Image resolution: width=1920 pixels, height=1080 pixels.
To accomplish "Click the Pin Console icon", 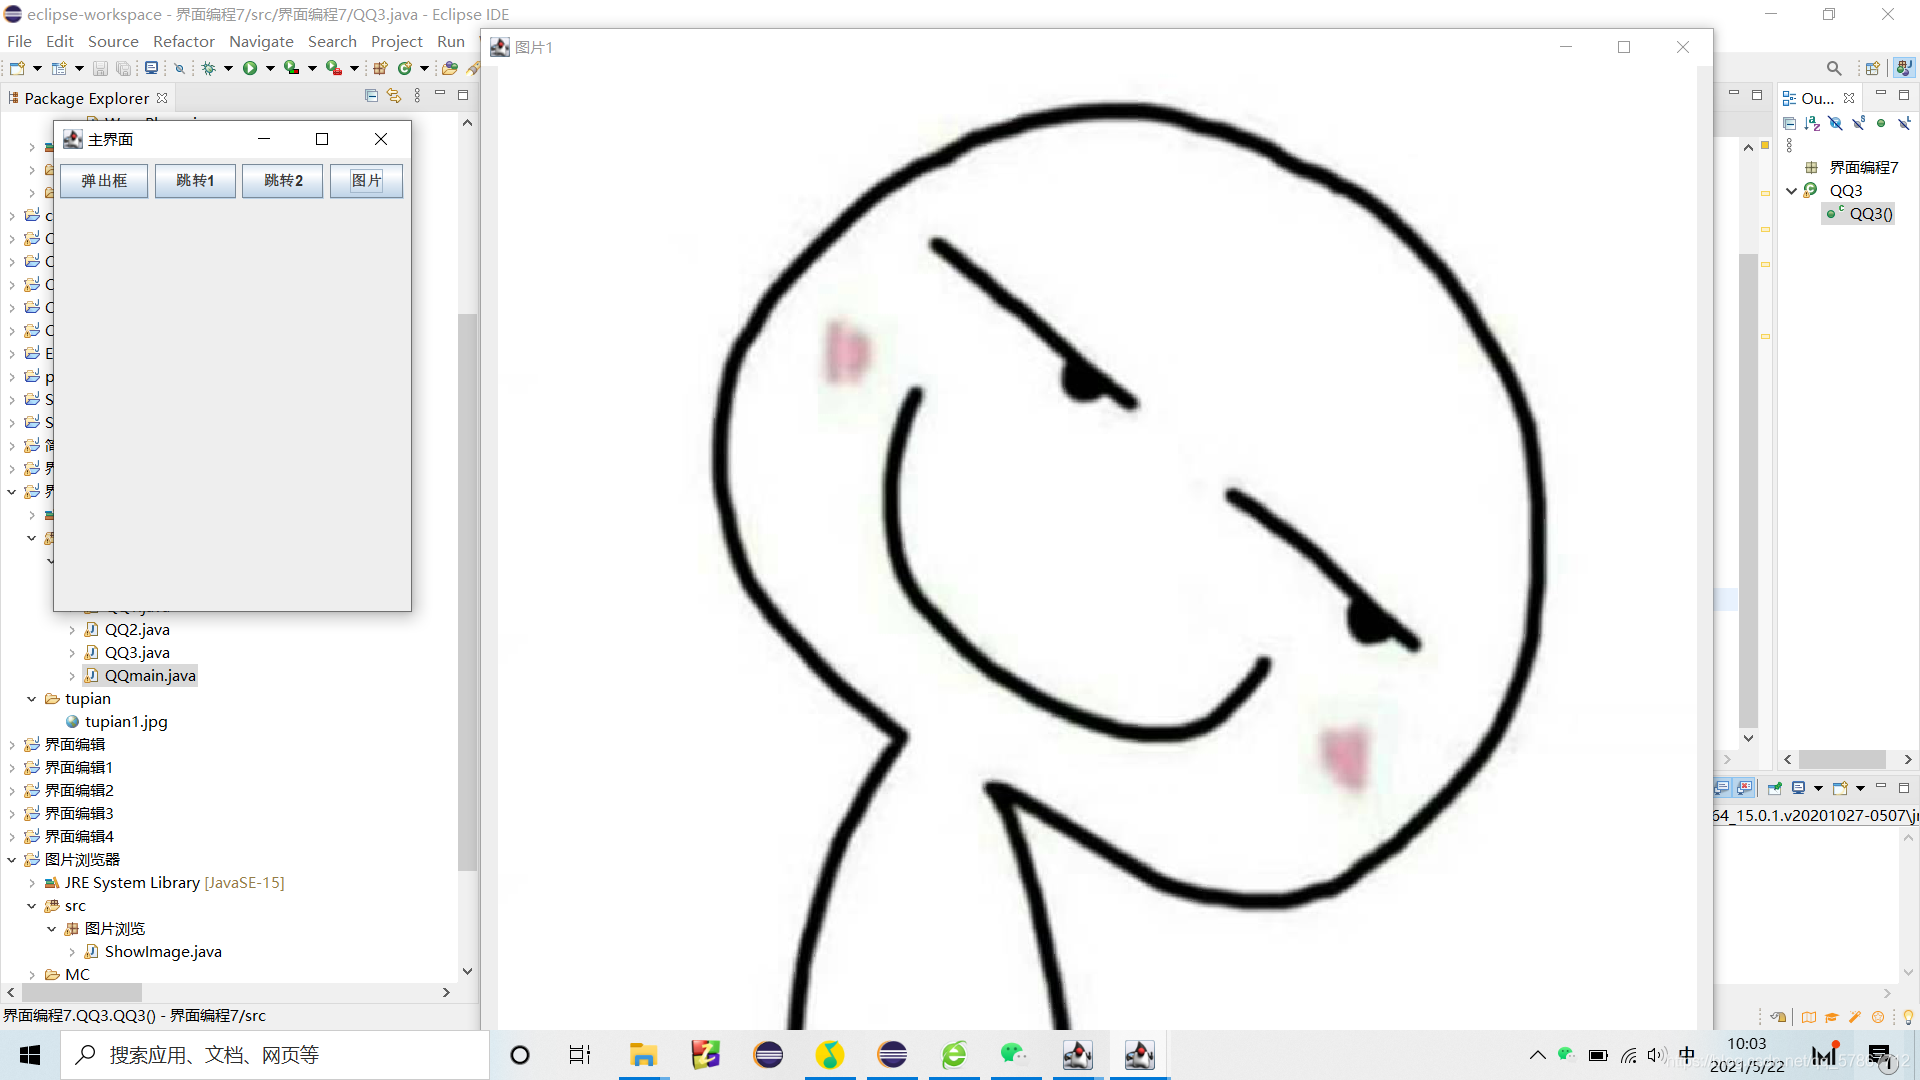I will pyautogui.click(x=1774, y=788).
